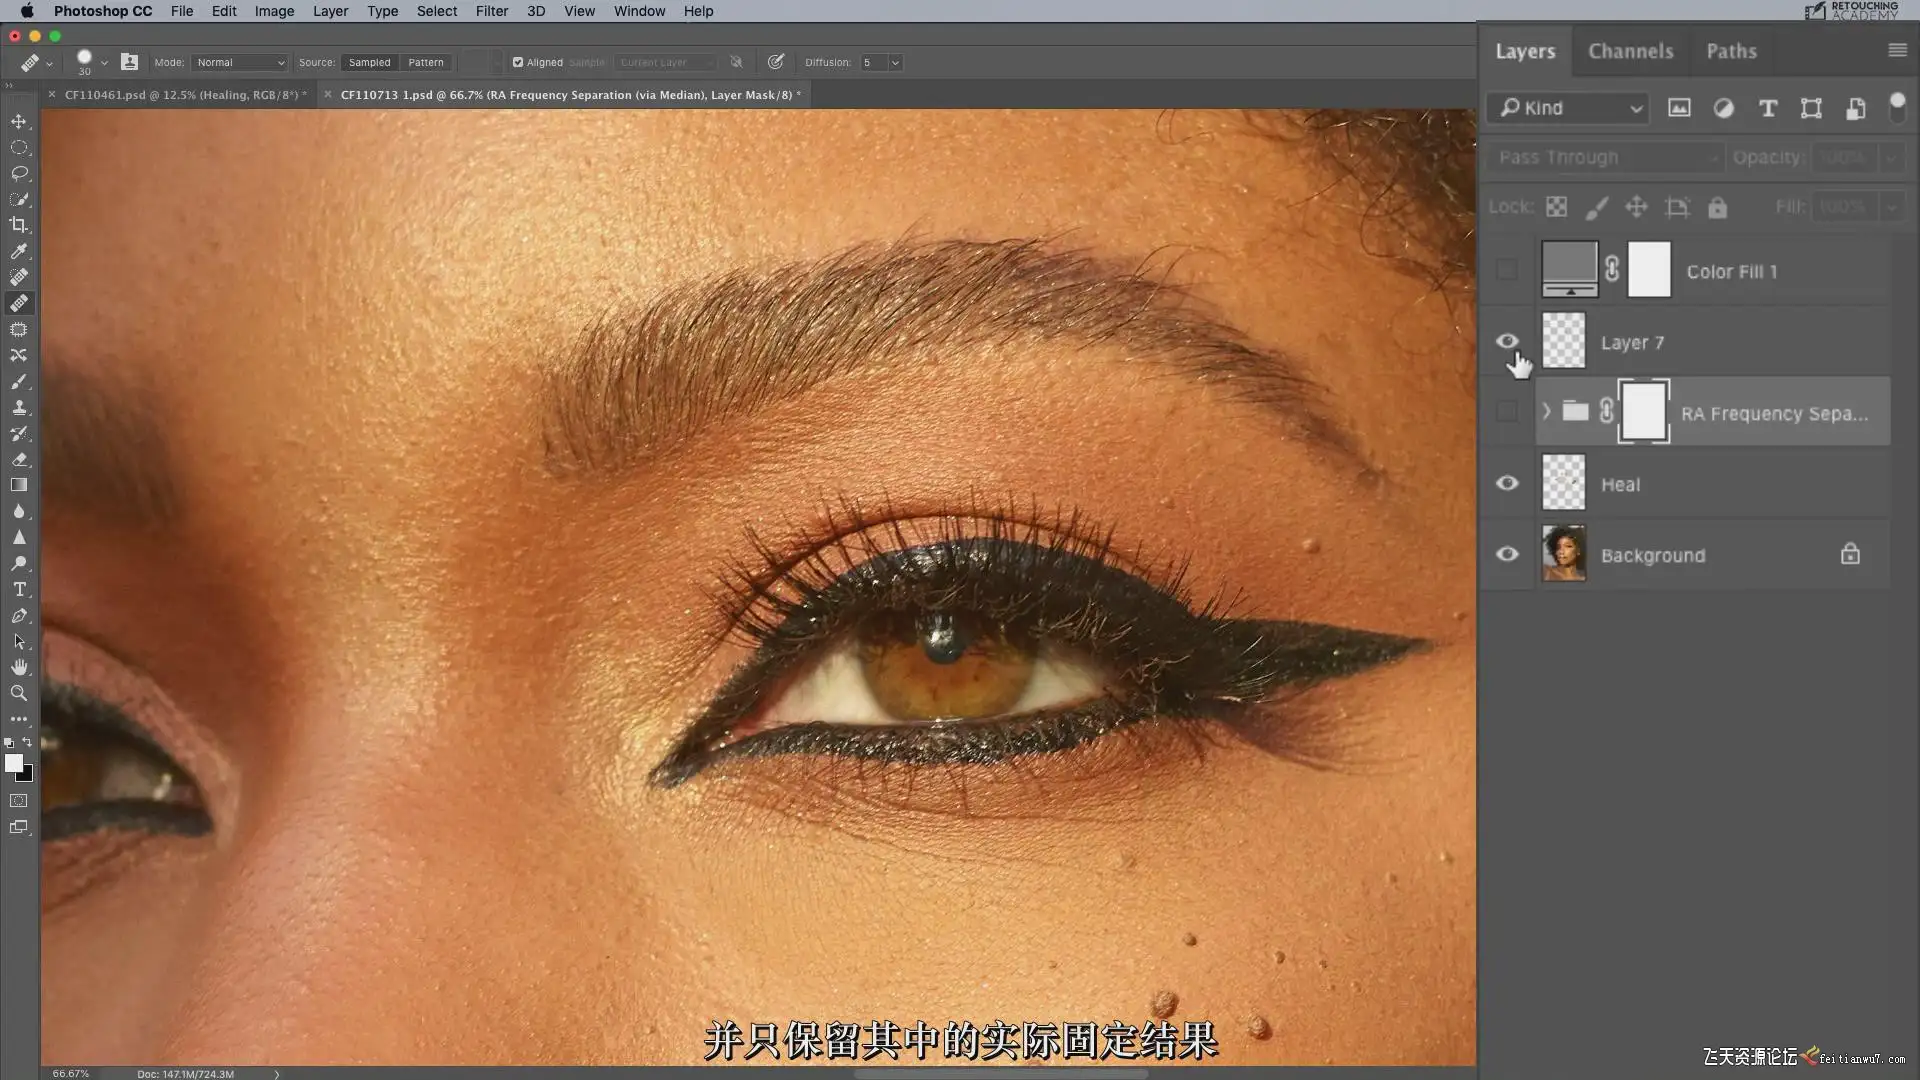Switch to the Channels tab

[x=1630, y=51]
